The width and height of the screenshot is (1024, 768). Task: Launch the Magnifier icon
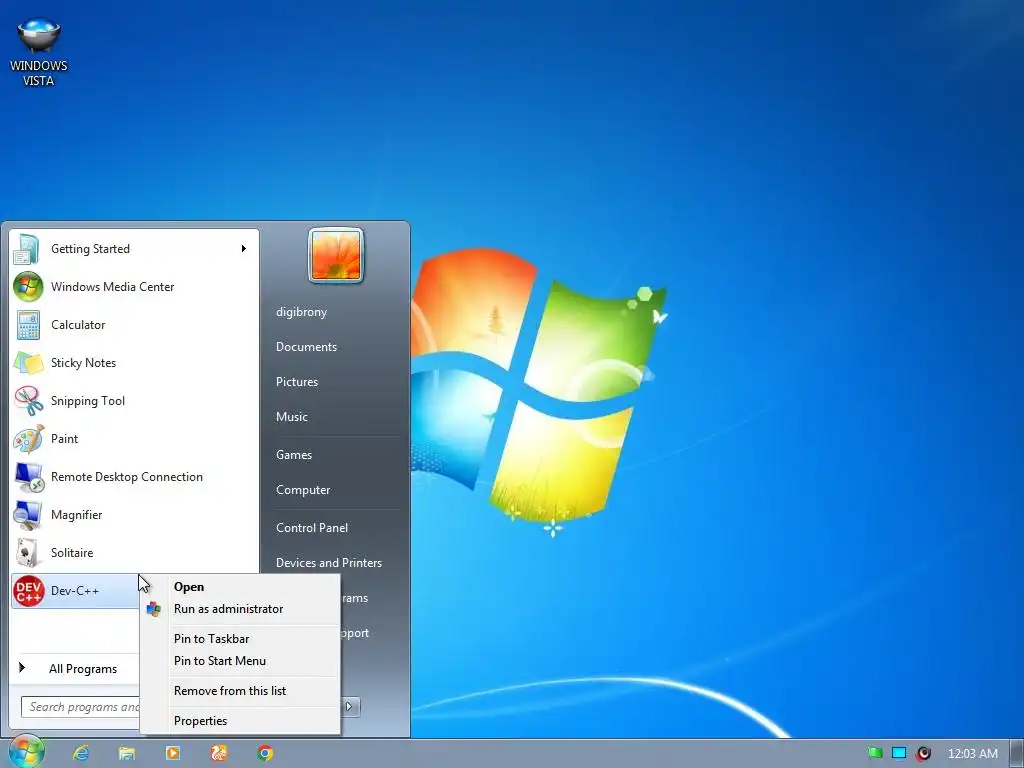point(28,515)
